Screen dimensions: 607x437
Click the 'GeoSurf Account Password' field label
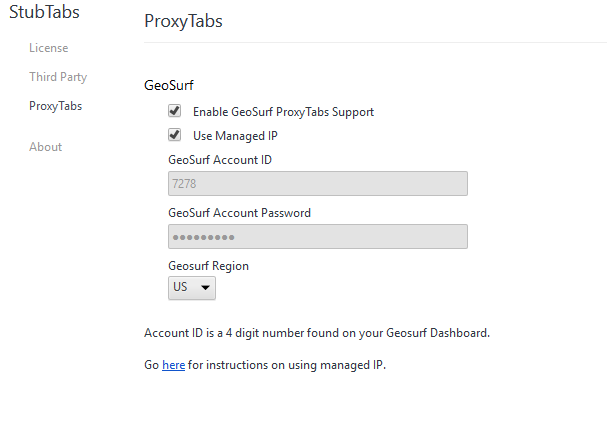(x=239, y=213)
